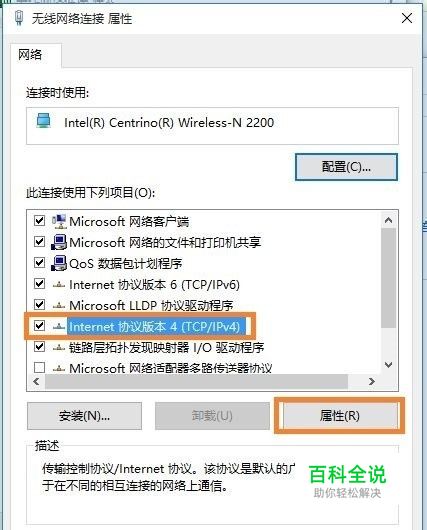The image size is (427, 530).
Task: Click the horizontal scroll right arrow
Action: coord(372,382)
